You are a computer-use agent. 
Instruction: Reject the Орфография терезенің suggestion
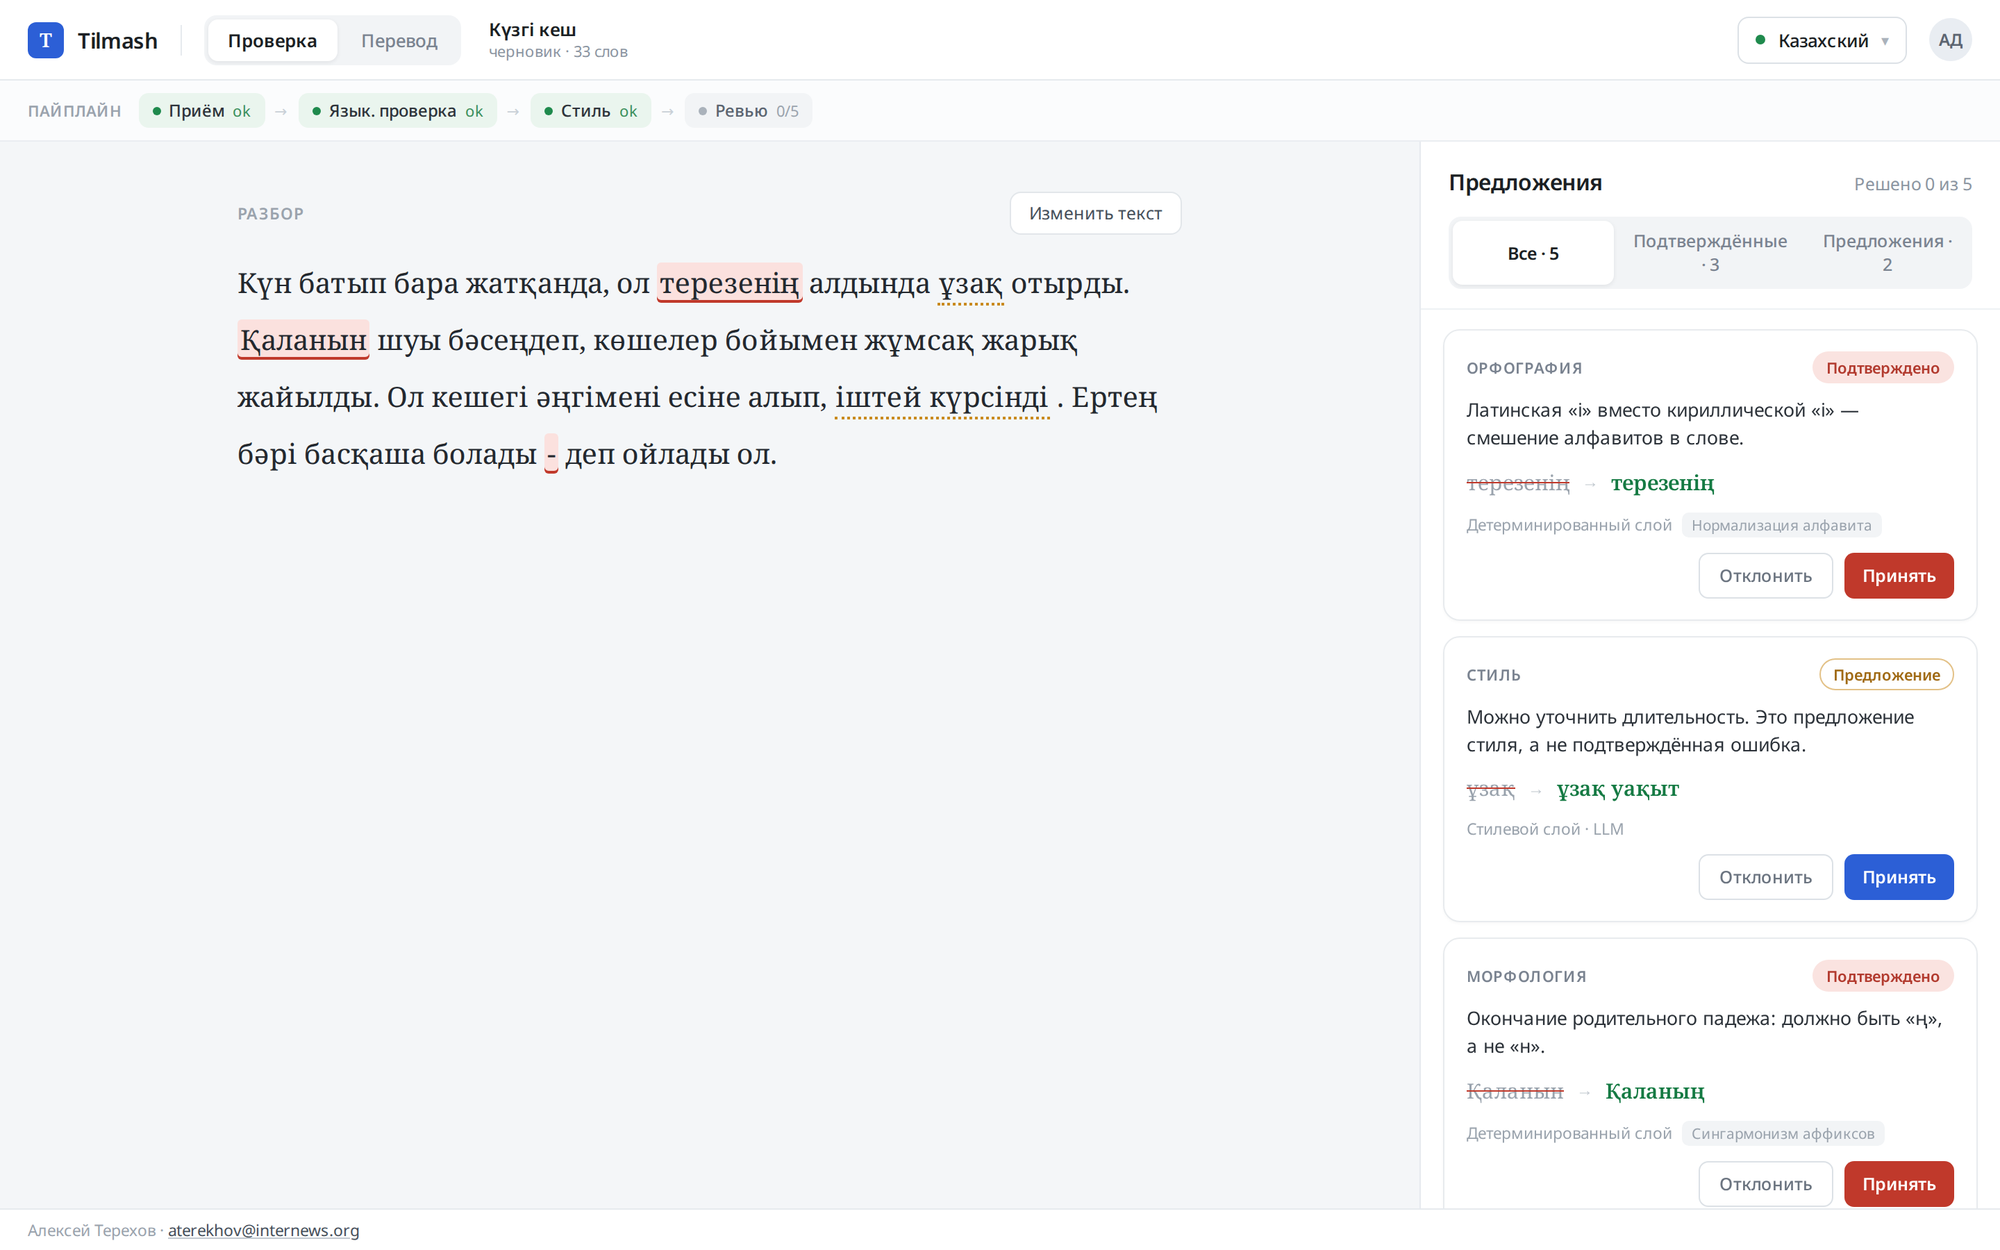(1765, 576)
